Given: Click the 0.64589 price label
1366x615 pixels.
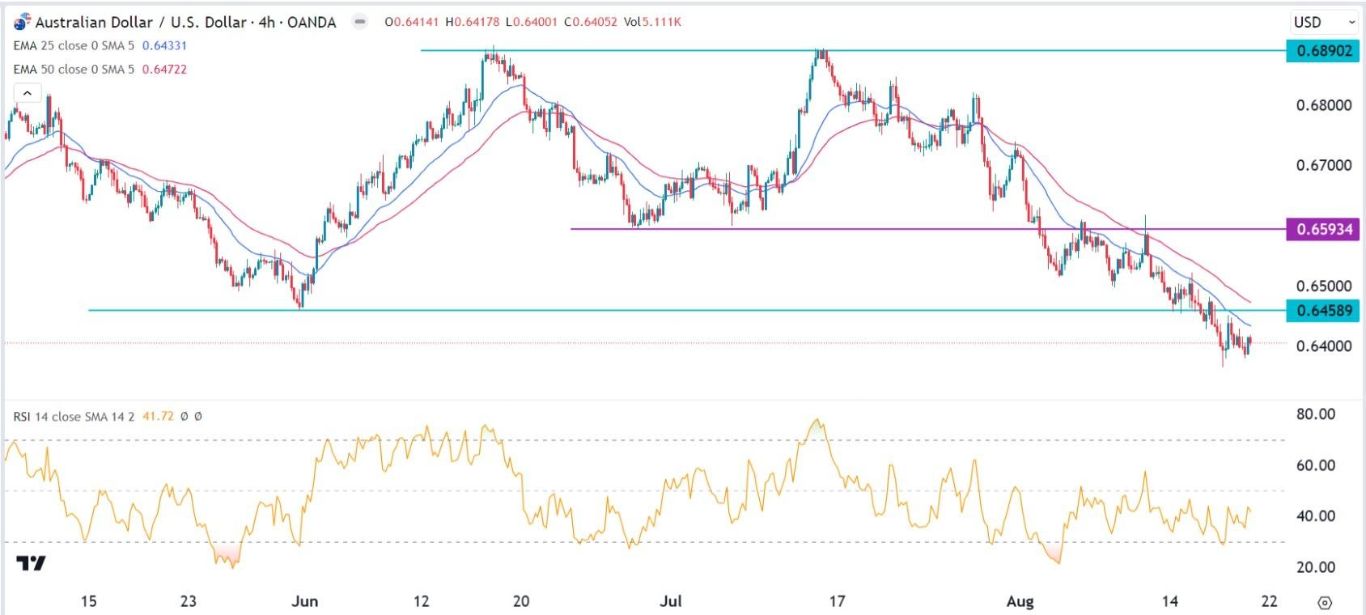Looking at the screenshot, I should [x=1323, y=311].
